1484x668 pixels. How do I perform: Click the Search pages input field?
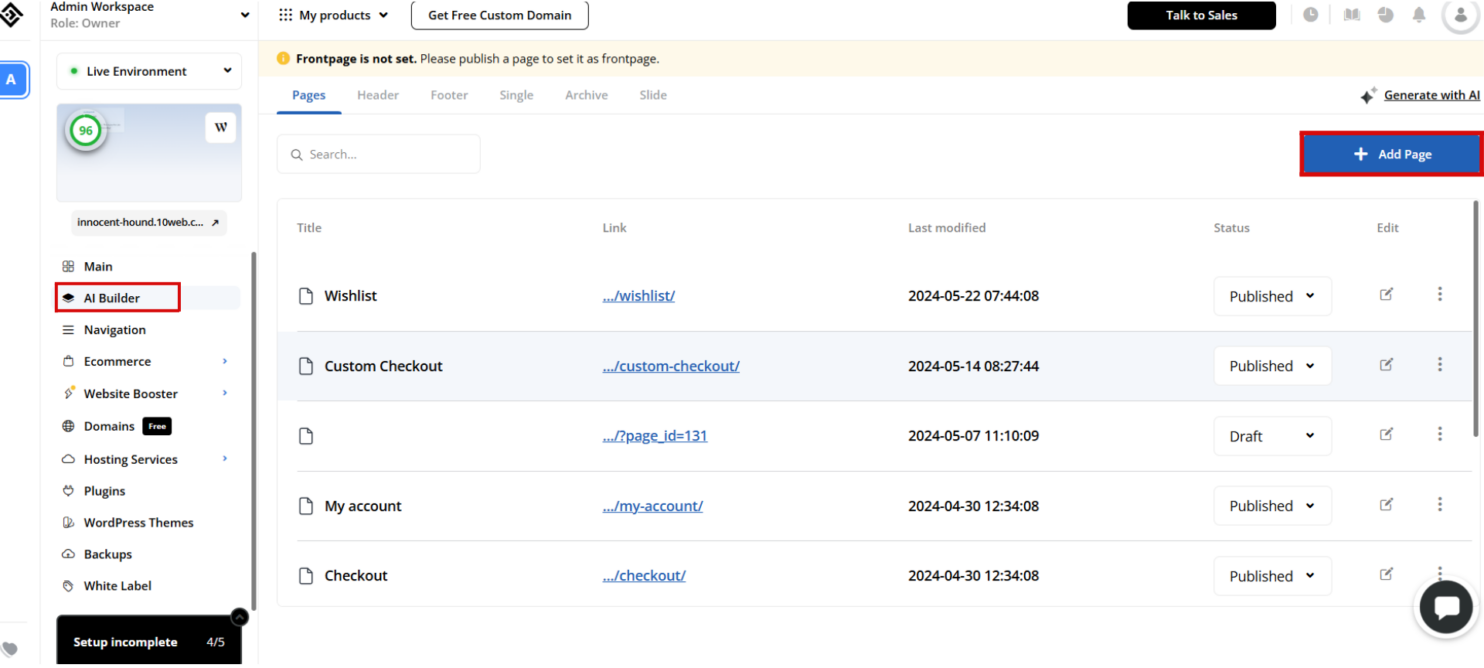[379, 155]
